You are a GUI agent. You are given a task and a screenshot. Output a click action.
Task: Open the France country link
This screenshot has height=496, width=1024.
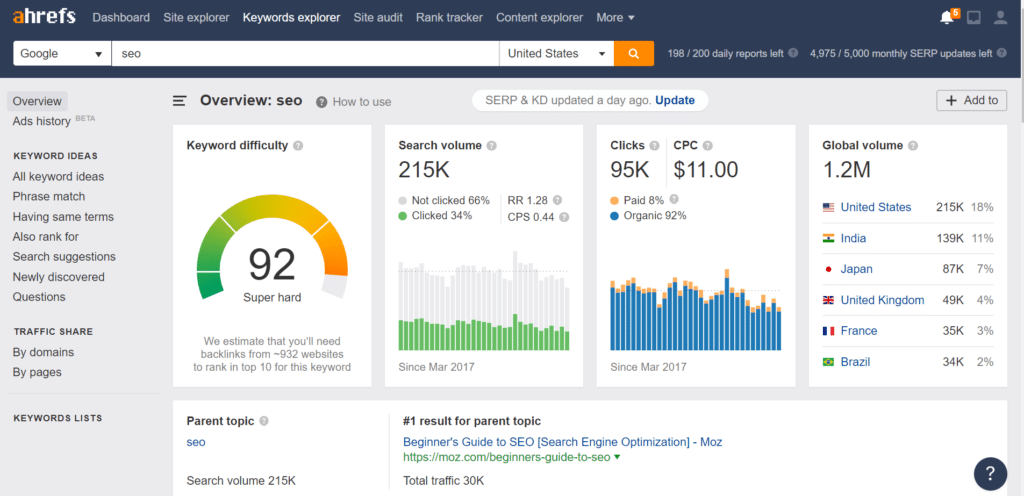pyautogui.click(x=859, y=331)
